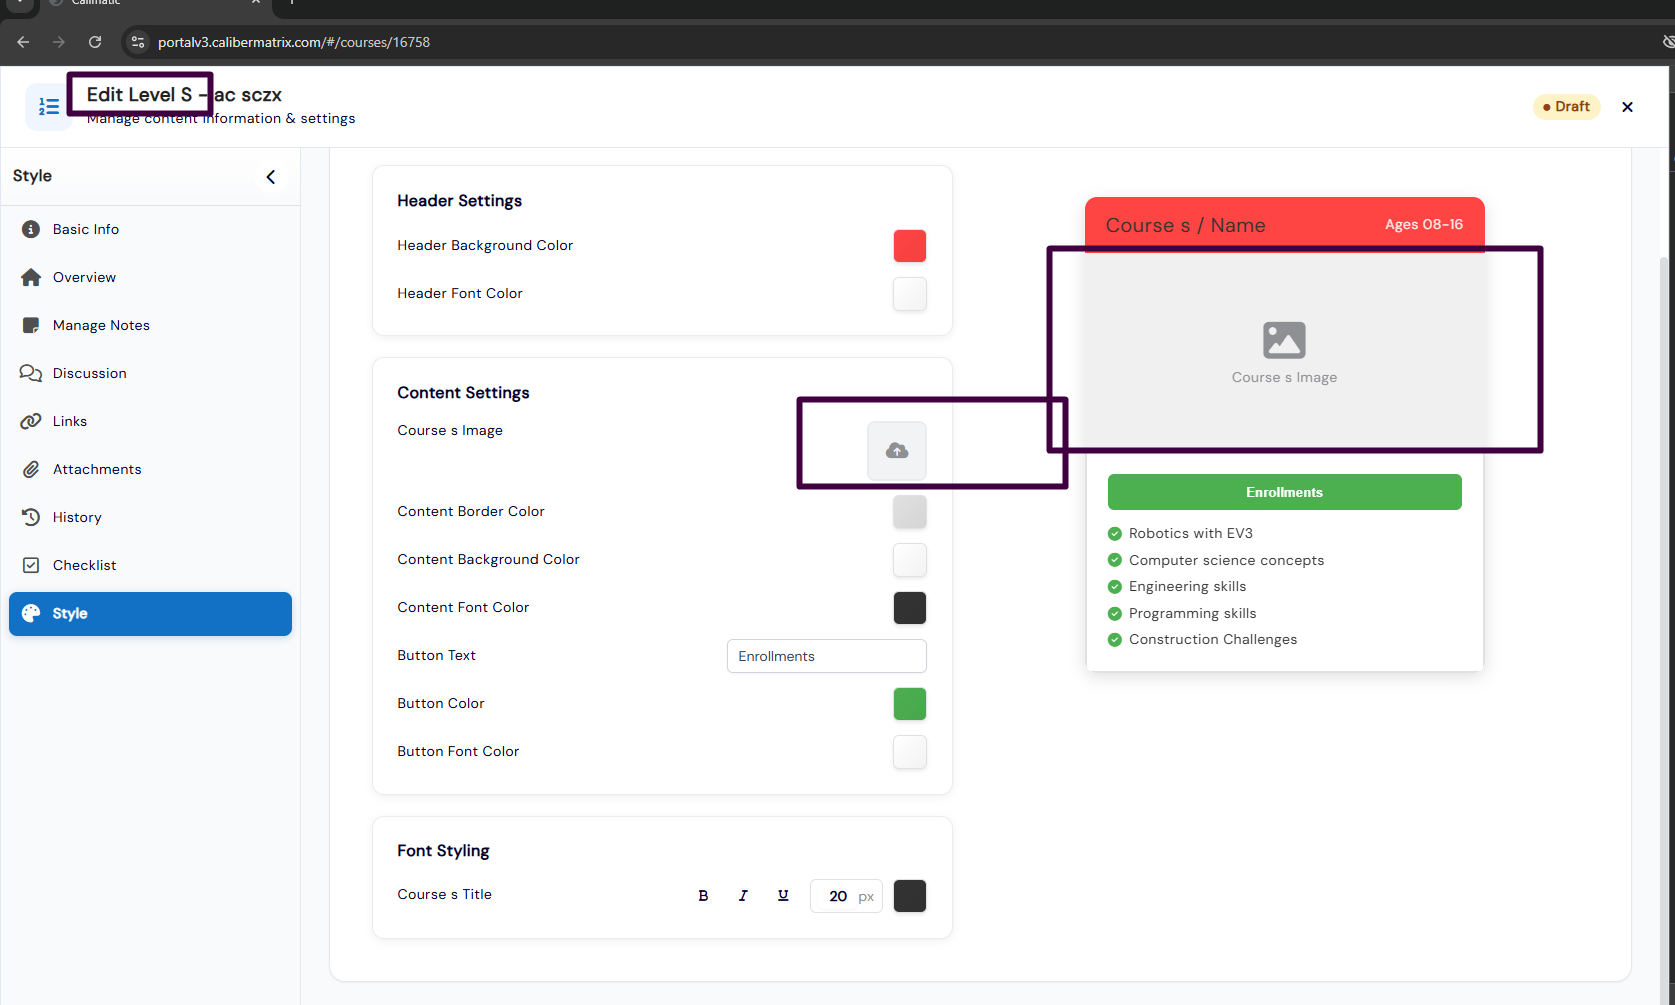This screenshot has width=1675, height=1005.
Task: Click the browser forward arrow
Action: (x=59, y=42)
